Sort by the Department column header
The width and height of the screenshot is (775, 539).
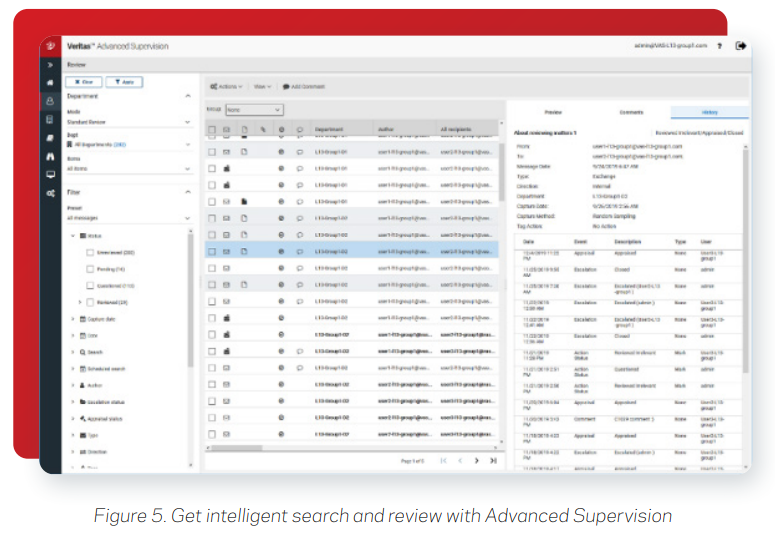coord(329,129)
